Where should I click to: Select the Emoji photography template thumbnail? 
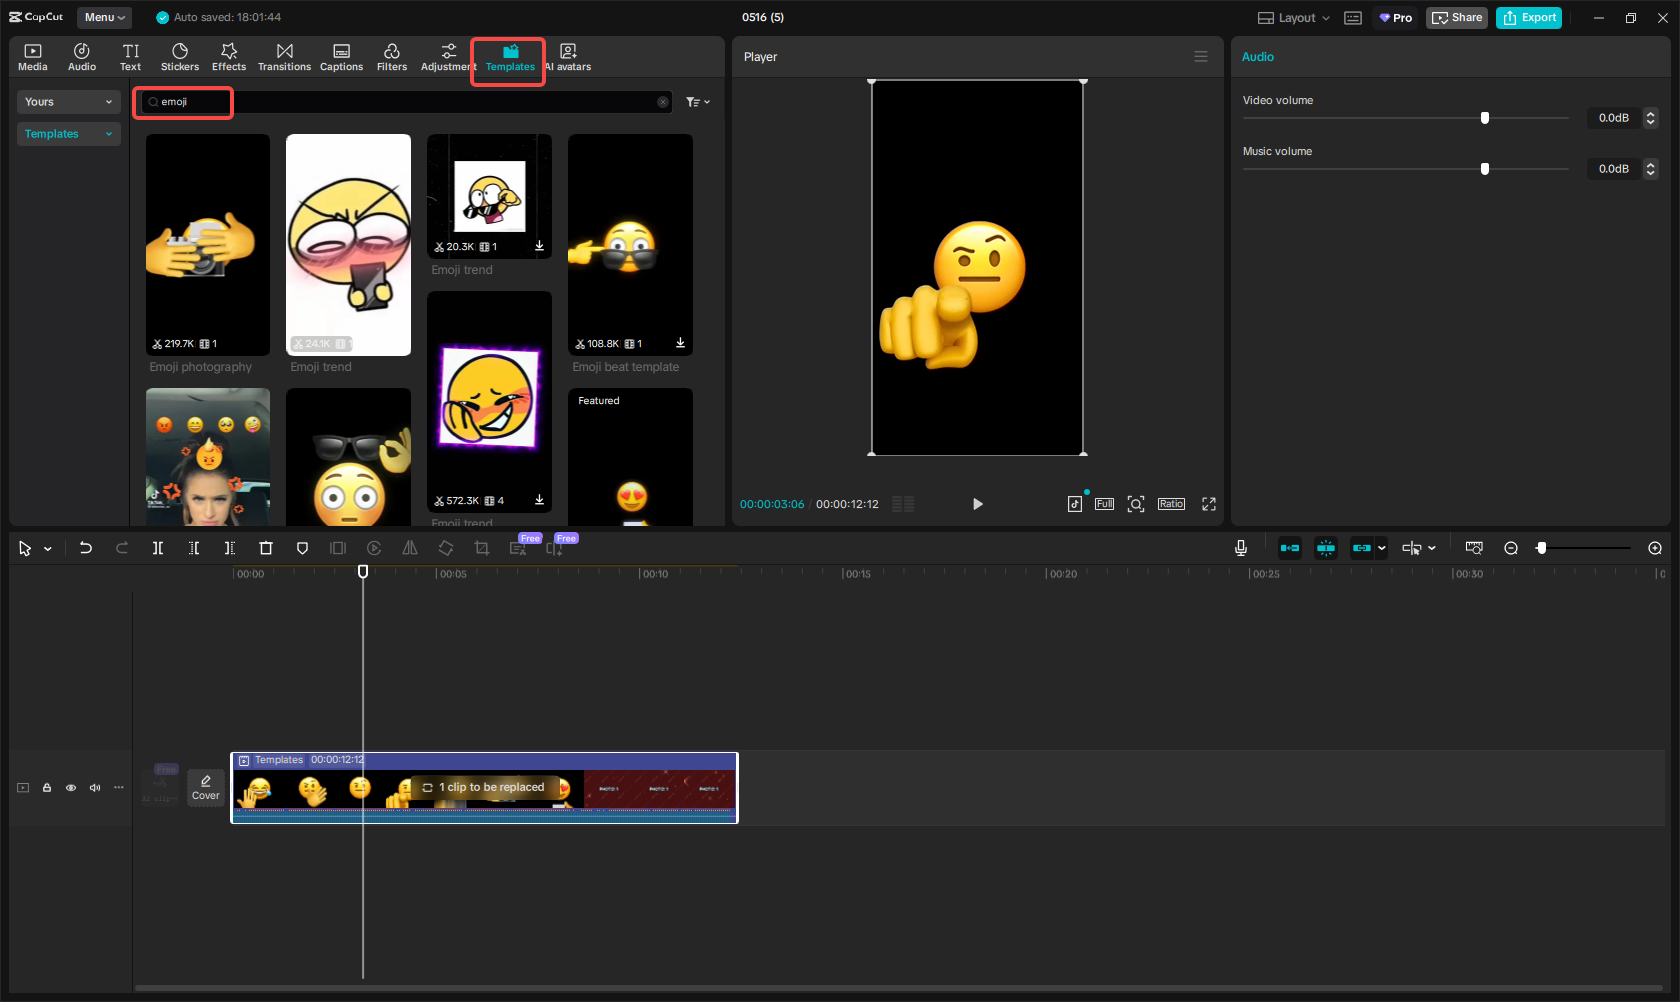tap(208, 245)
